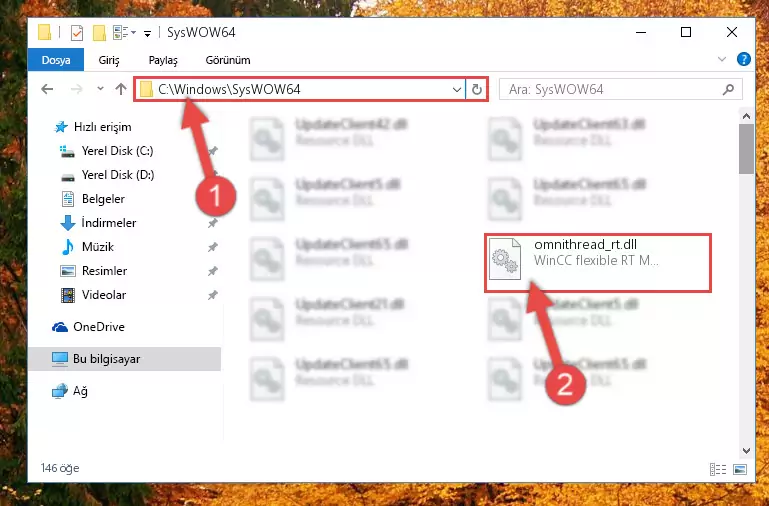
Task: Open Videolar folder in sidebar
Action: coord(103,295)
